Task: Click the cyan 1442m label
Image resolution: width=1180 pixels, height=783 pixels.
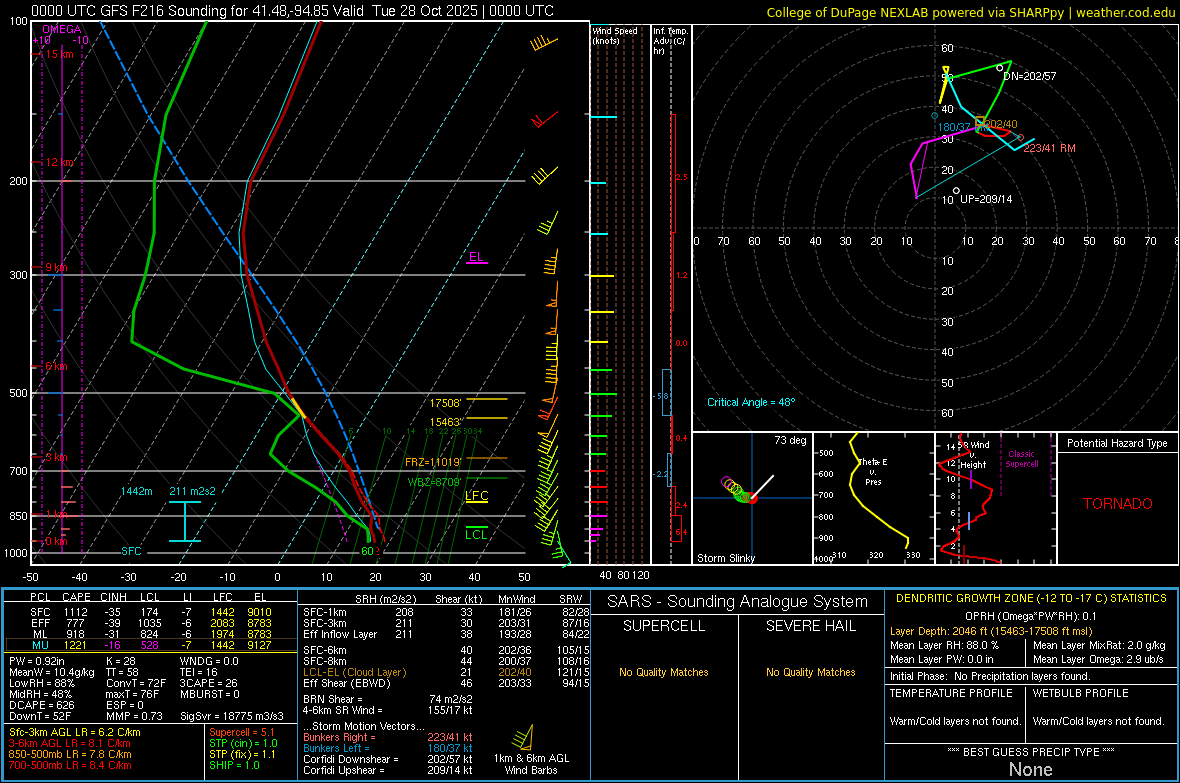Action: [x=136, y=491]
